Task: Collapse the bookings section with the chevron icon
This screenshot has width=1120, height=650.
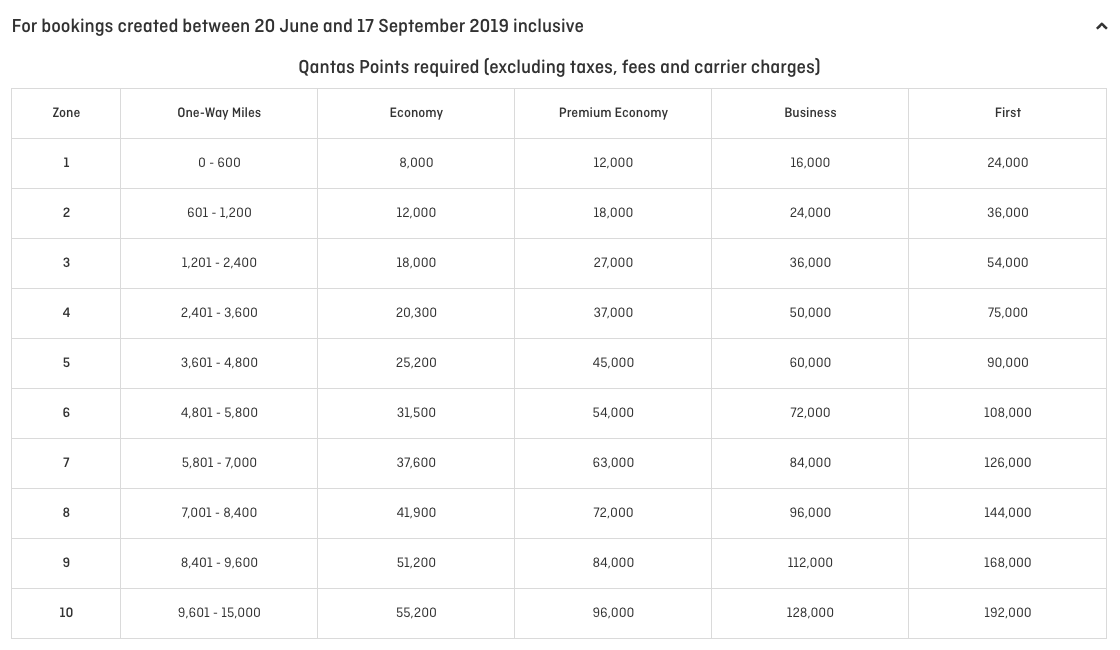Action: coord(1101,26)
